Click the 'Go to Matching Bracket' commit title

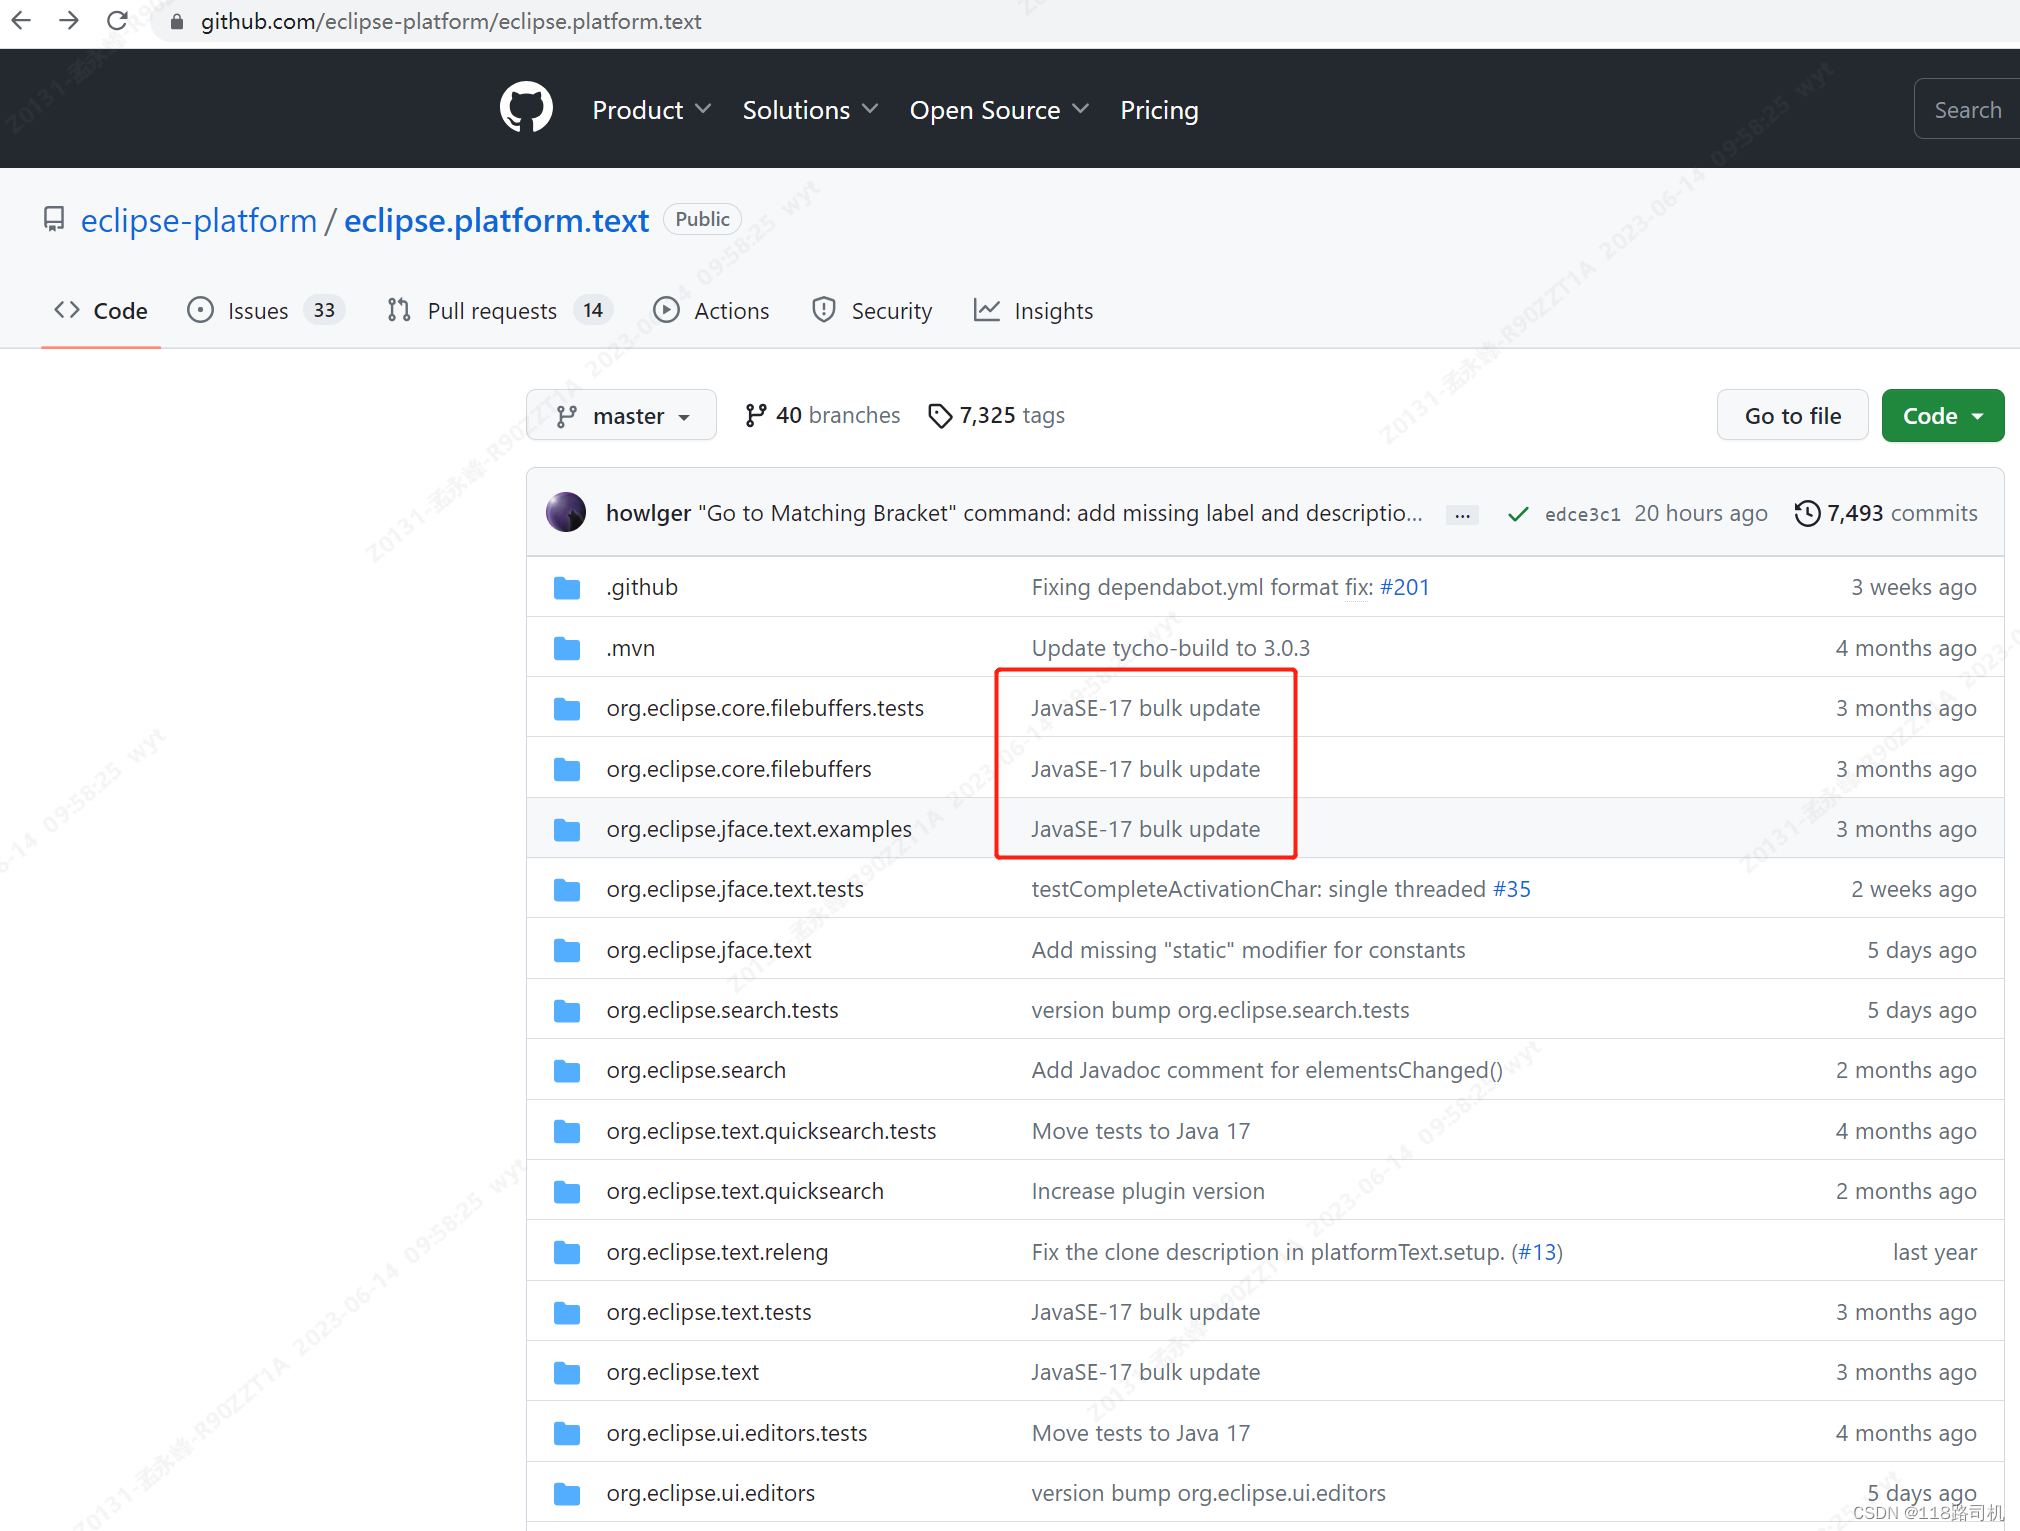[x=1061, y=513]
